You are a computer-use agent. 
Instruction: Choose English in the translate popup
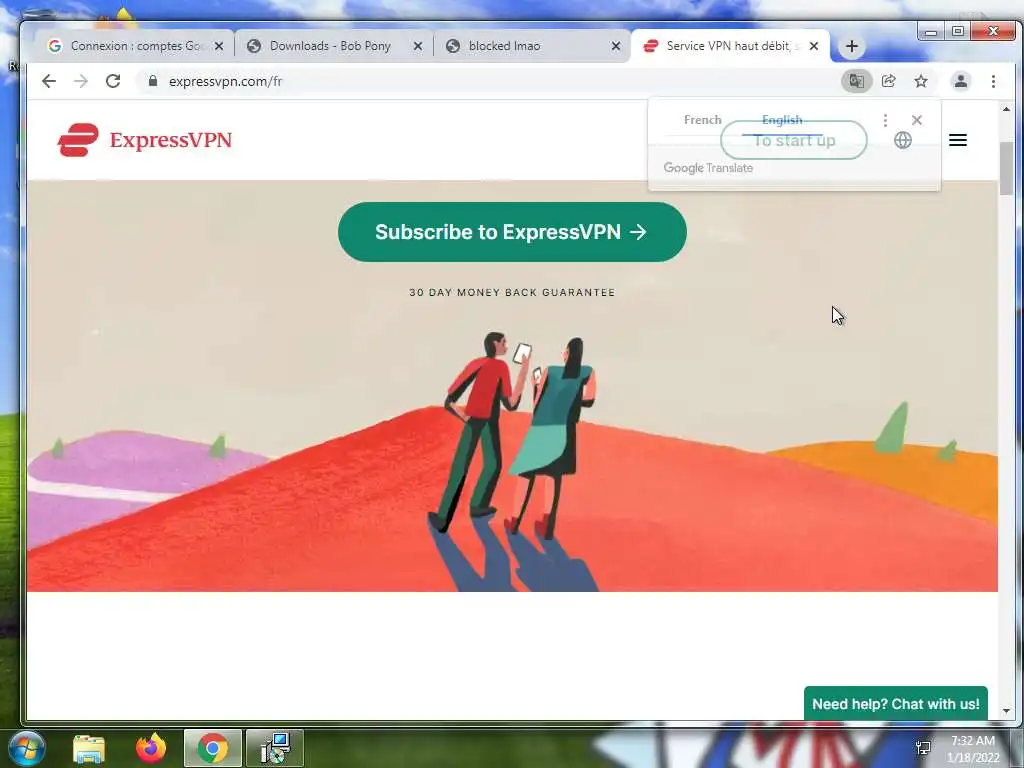[782, 120]
